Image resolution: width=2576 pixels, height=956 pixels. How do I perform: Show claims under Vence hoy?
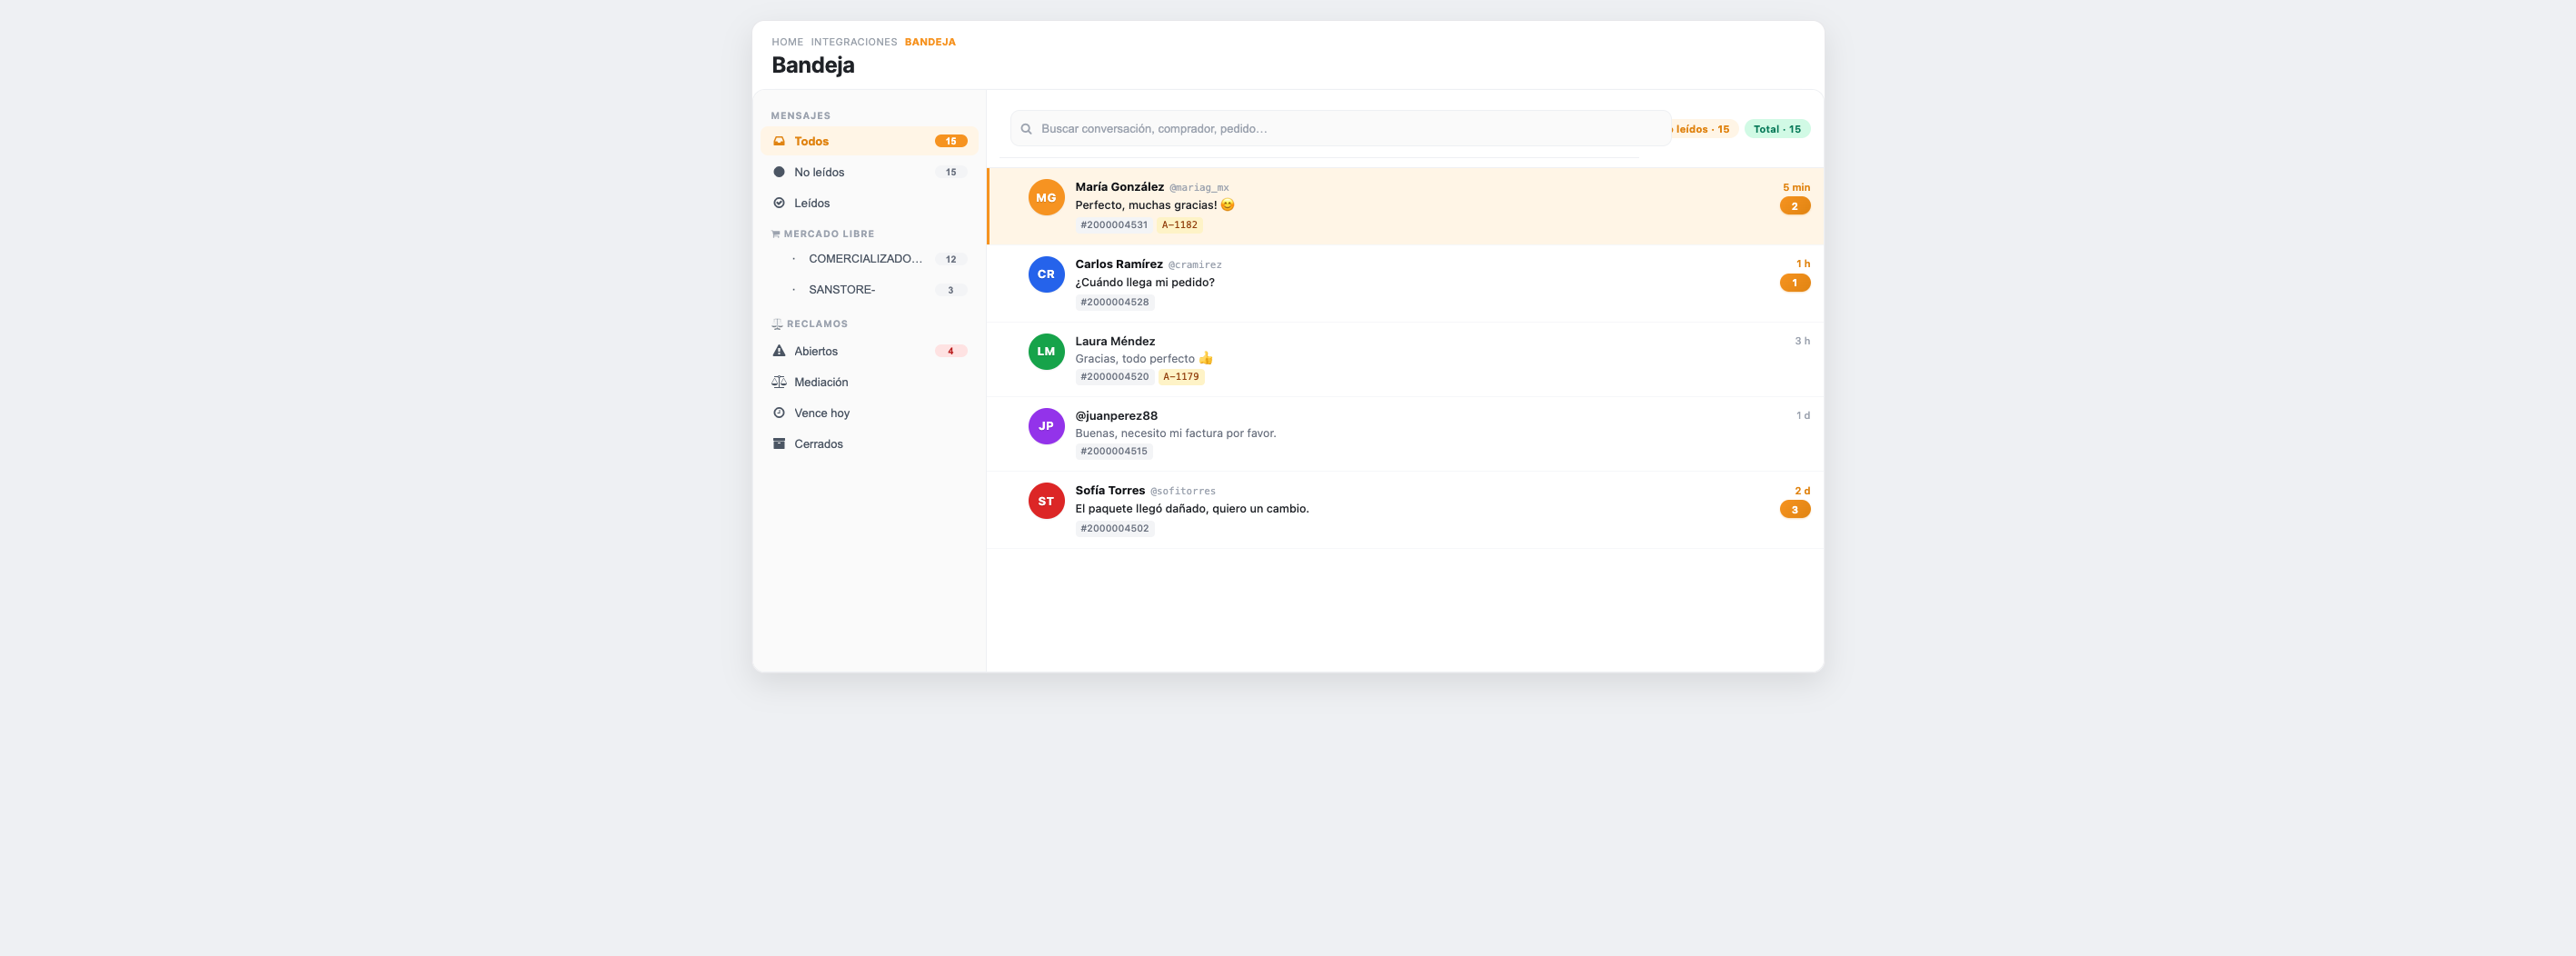869,413
